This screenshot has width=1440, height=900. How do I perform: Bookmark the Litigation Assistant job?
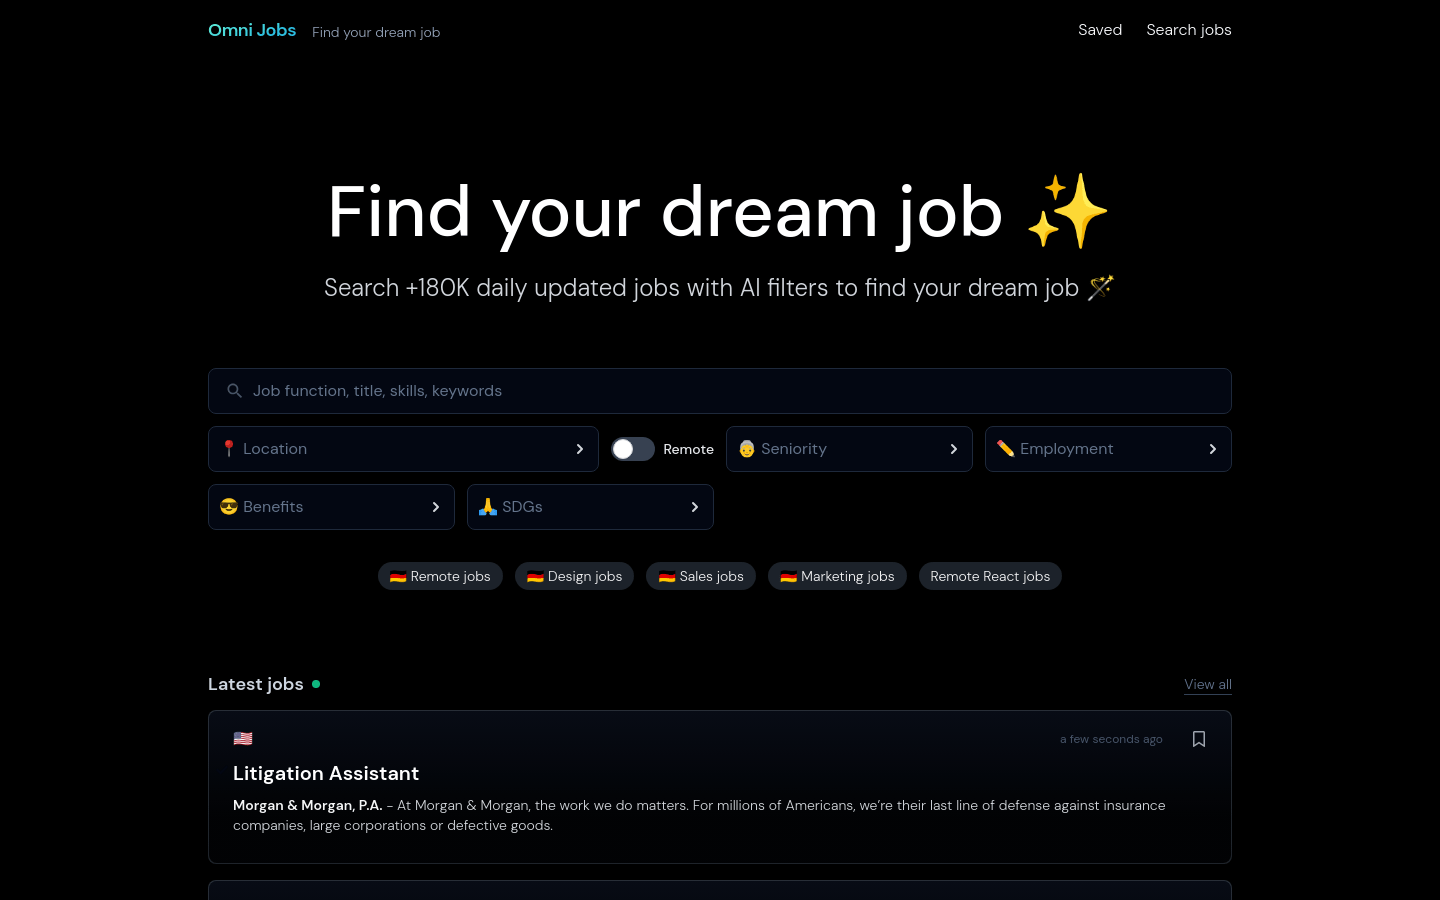1198,739
